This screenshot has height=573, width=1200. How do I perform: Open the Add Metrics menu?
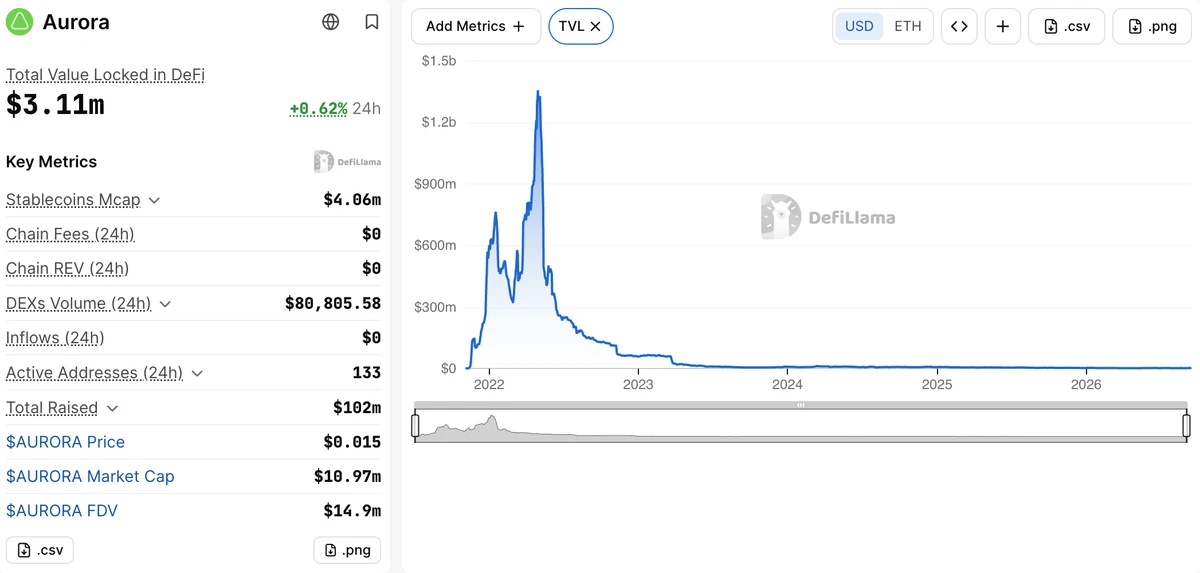point(476,26)
